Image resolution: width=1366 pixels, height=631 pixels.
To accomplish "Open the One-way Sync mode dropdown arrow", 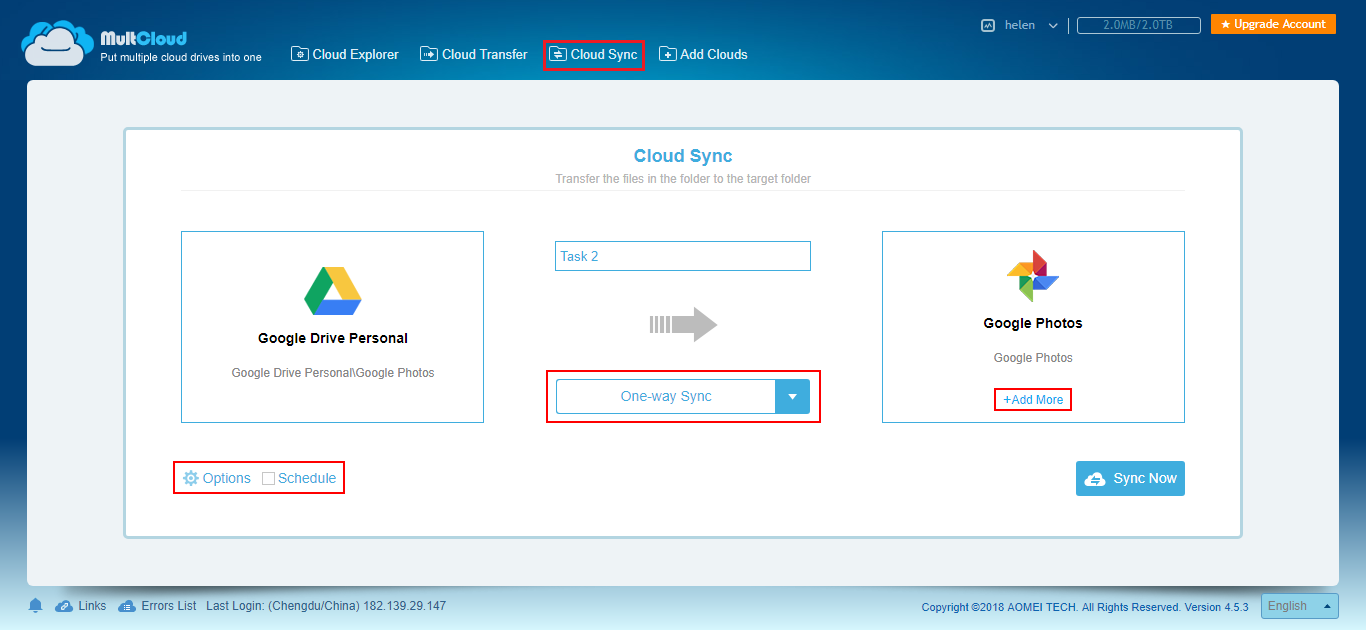I will point(792,396).
